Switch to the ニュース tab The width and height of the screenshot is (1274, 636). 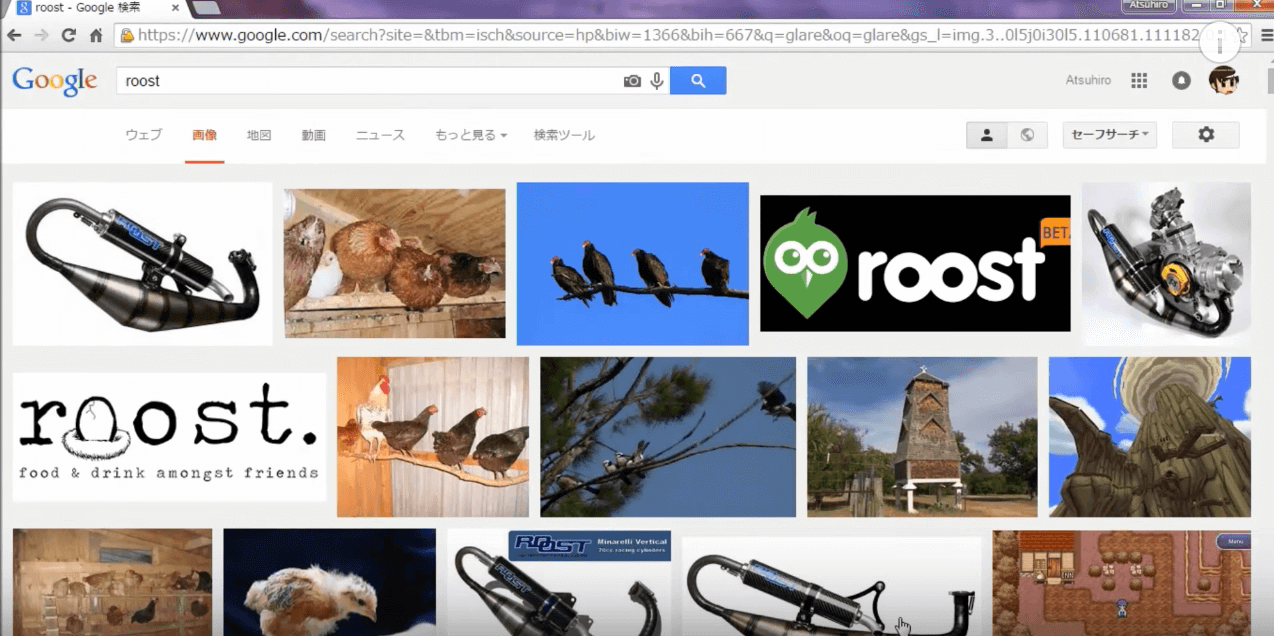(380, 135)
